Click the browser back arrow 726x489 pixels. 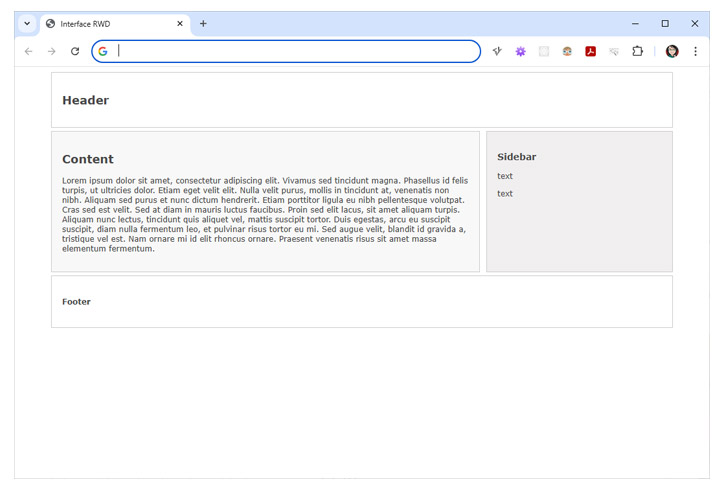click(x=28, y=51)
